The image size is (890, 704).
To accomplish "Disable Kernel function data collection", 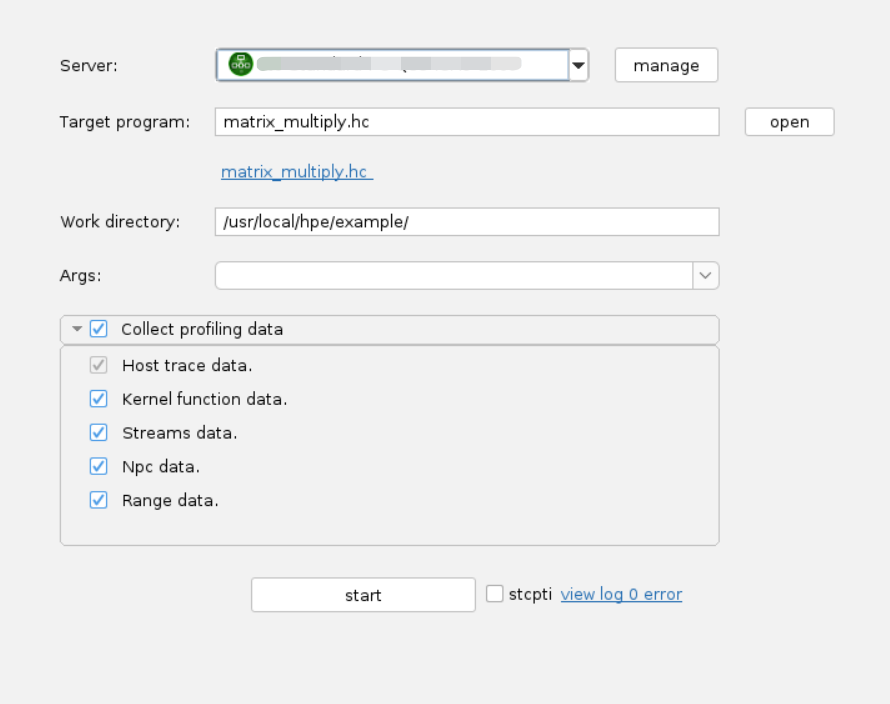I will pyautogui.click(x=99, y=399).
